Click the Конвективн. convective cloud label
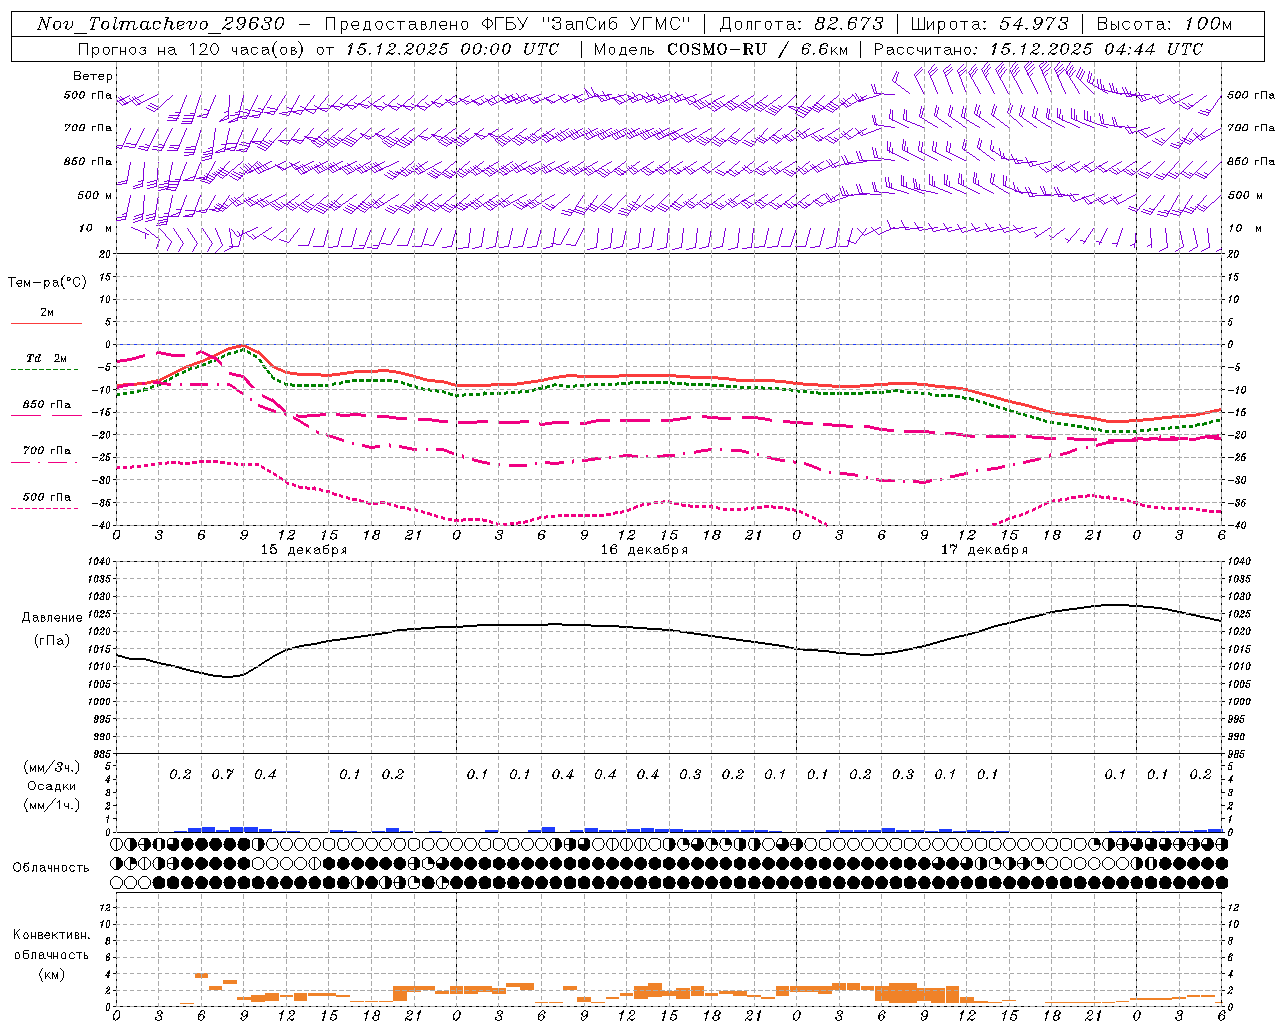 point(51,935)
